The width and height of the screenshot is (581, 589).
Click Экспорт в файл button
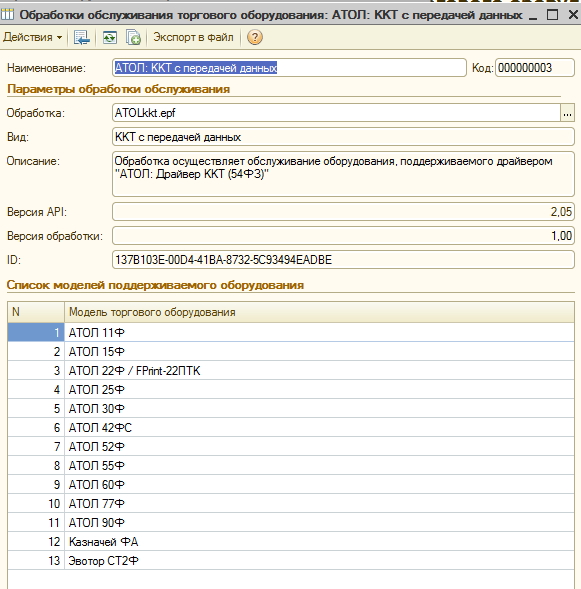pos(193,37)
